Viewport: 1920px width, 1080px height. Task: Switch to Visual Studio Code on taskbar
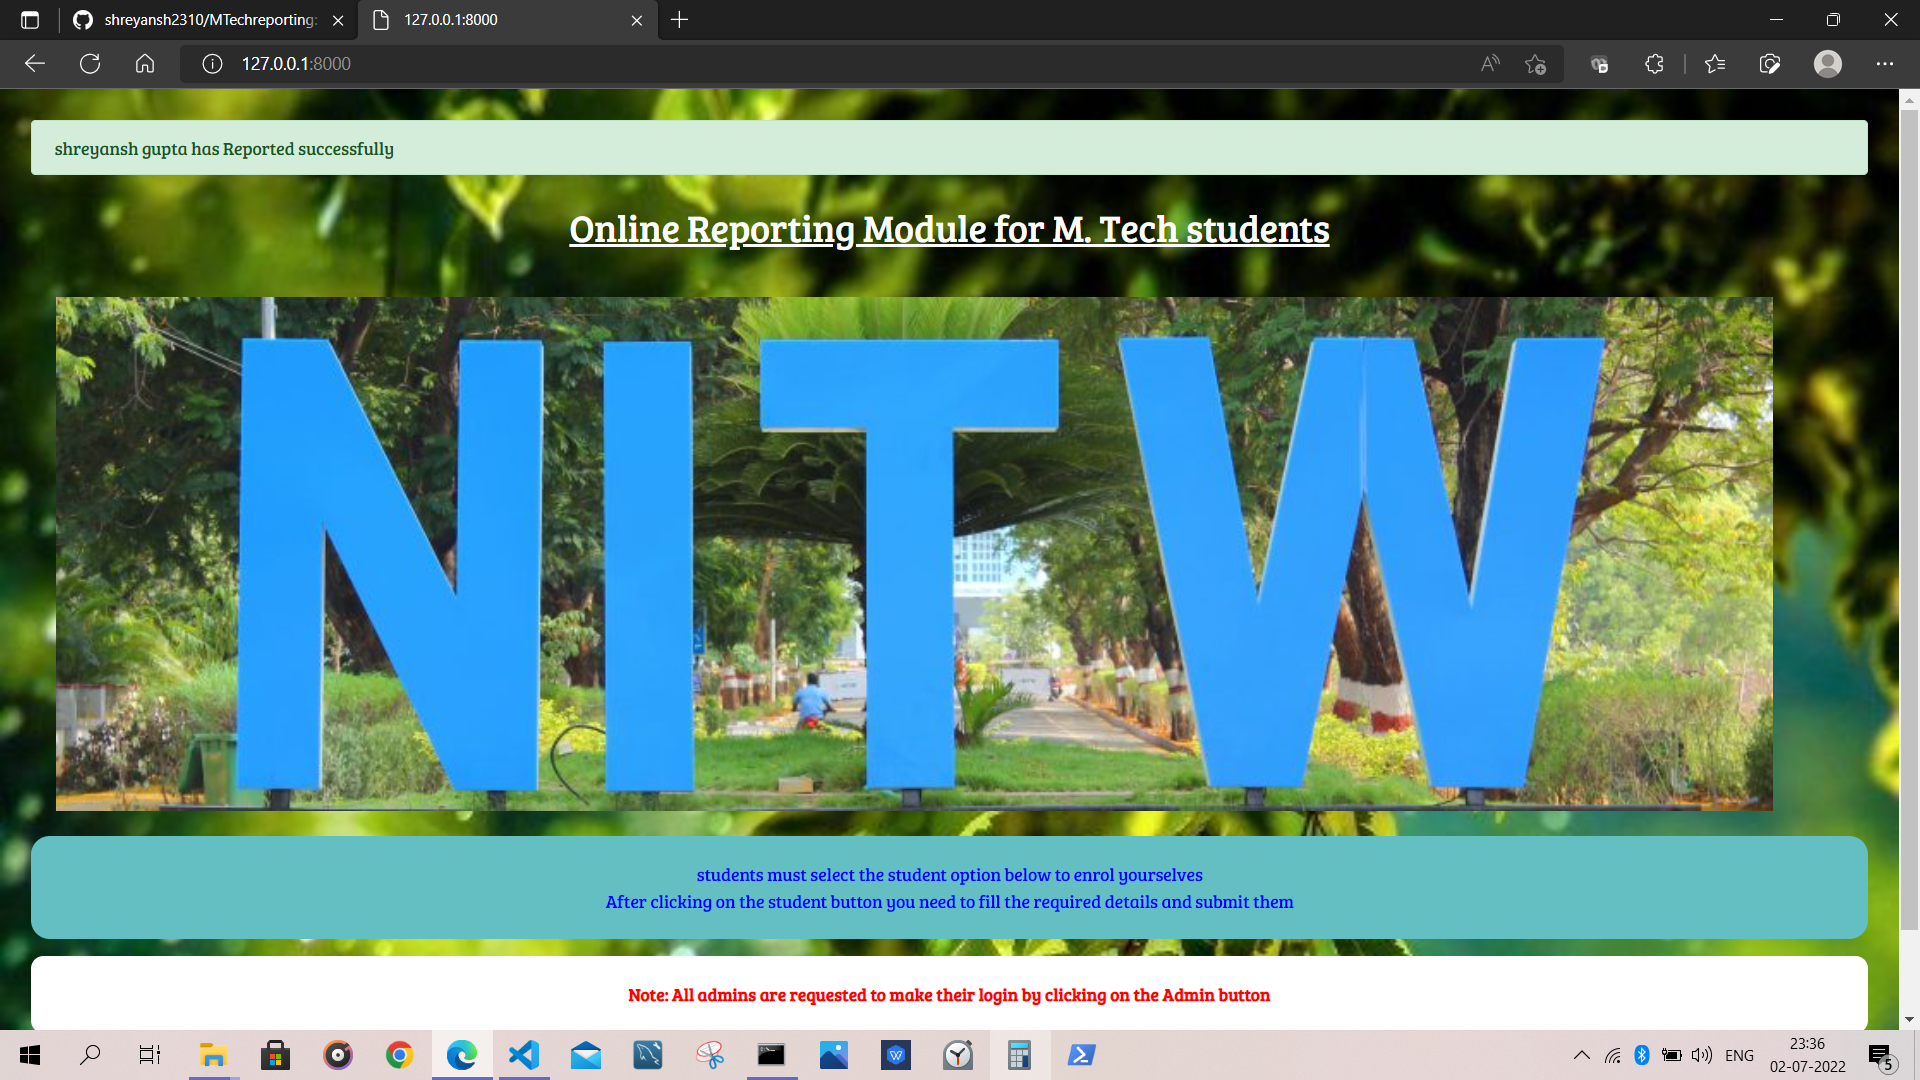[x=524, y=1055]
